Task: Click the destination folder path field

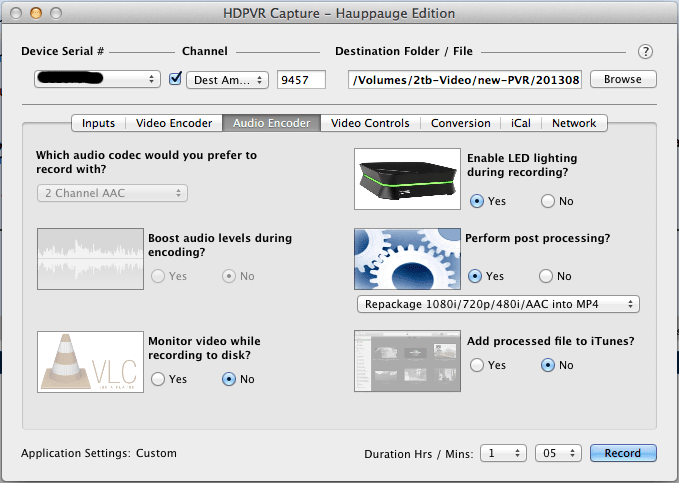Action: pos(465,80)
